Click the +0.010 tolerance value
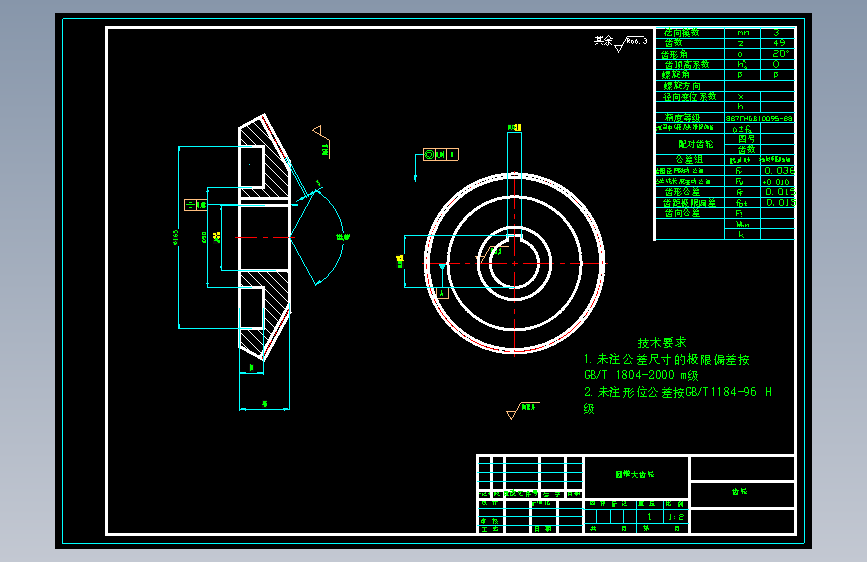The height and width of the screenshot is (562, 867). (776, 181)
